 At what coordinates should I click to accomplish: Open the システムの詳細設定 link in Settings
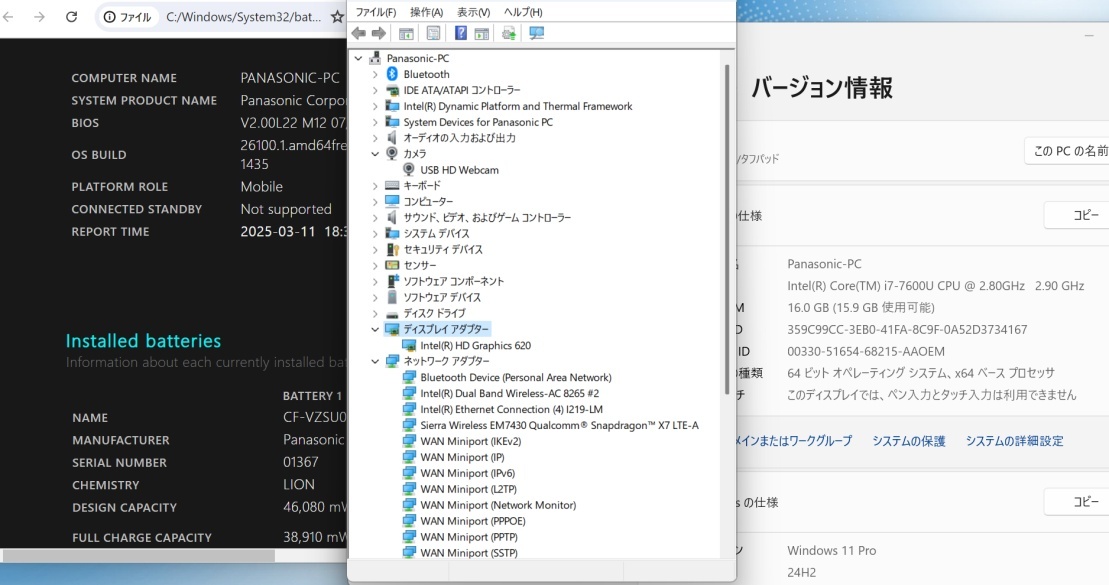(x=1015, y=441)
